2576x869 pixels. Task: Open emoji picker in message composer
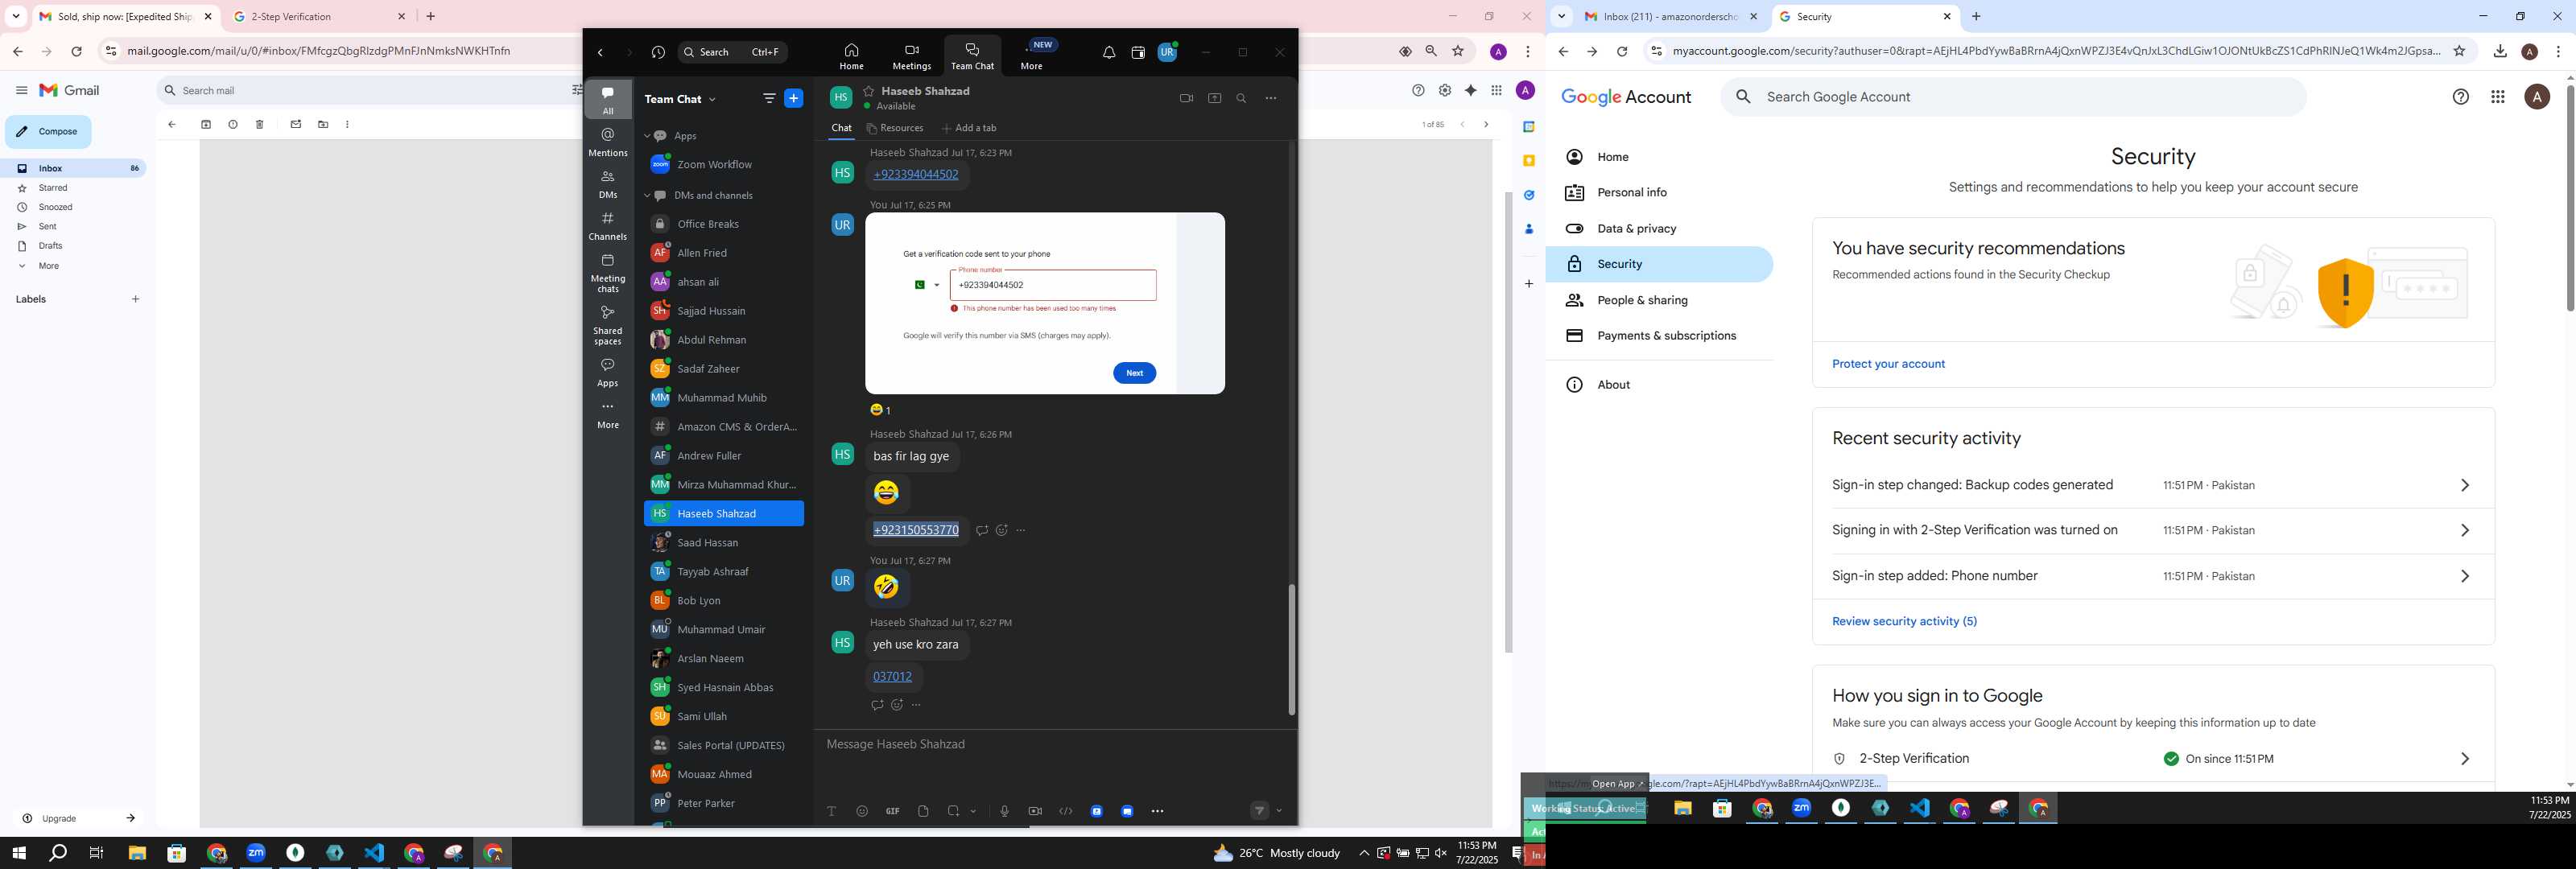(862, 811)
